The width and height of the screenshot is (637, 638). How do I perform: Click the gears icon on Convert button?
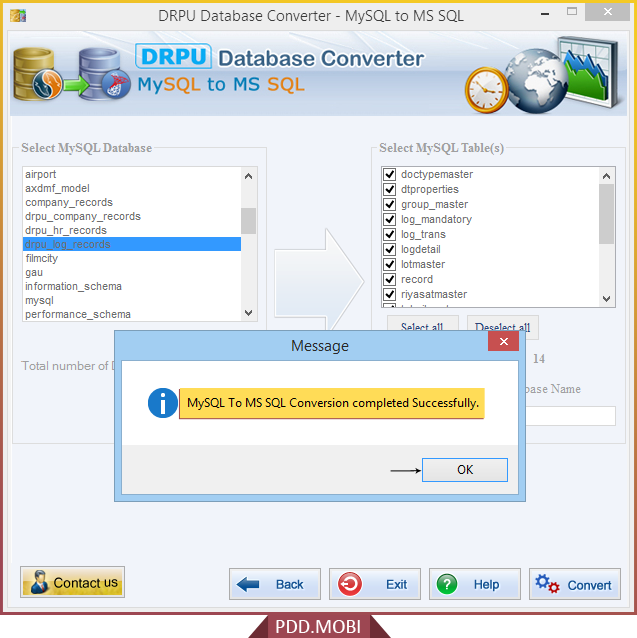pyautogui.click(x=547, y=583)
